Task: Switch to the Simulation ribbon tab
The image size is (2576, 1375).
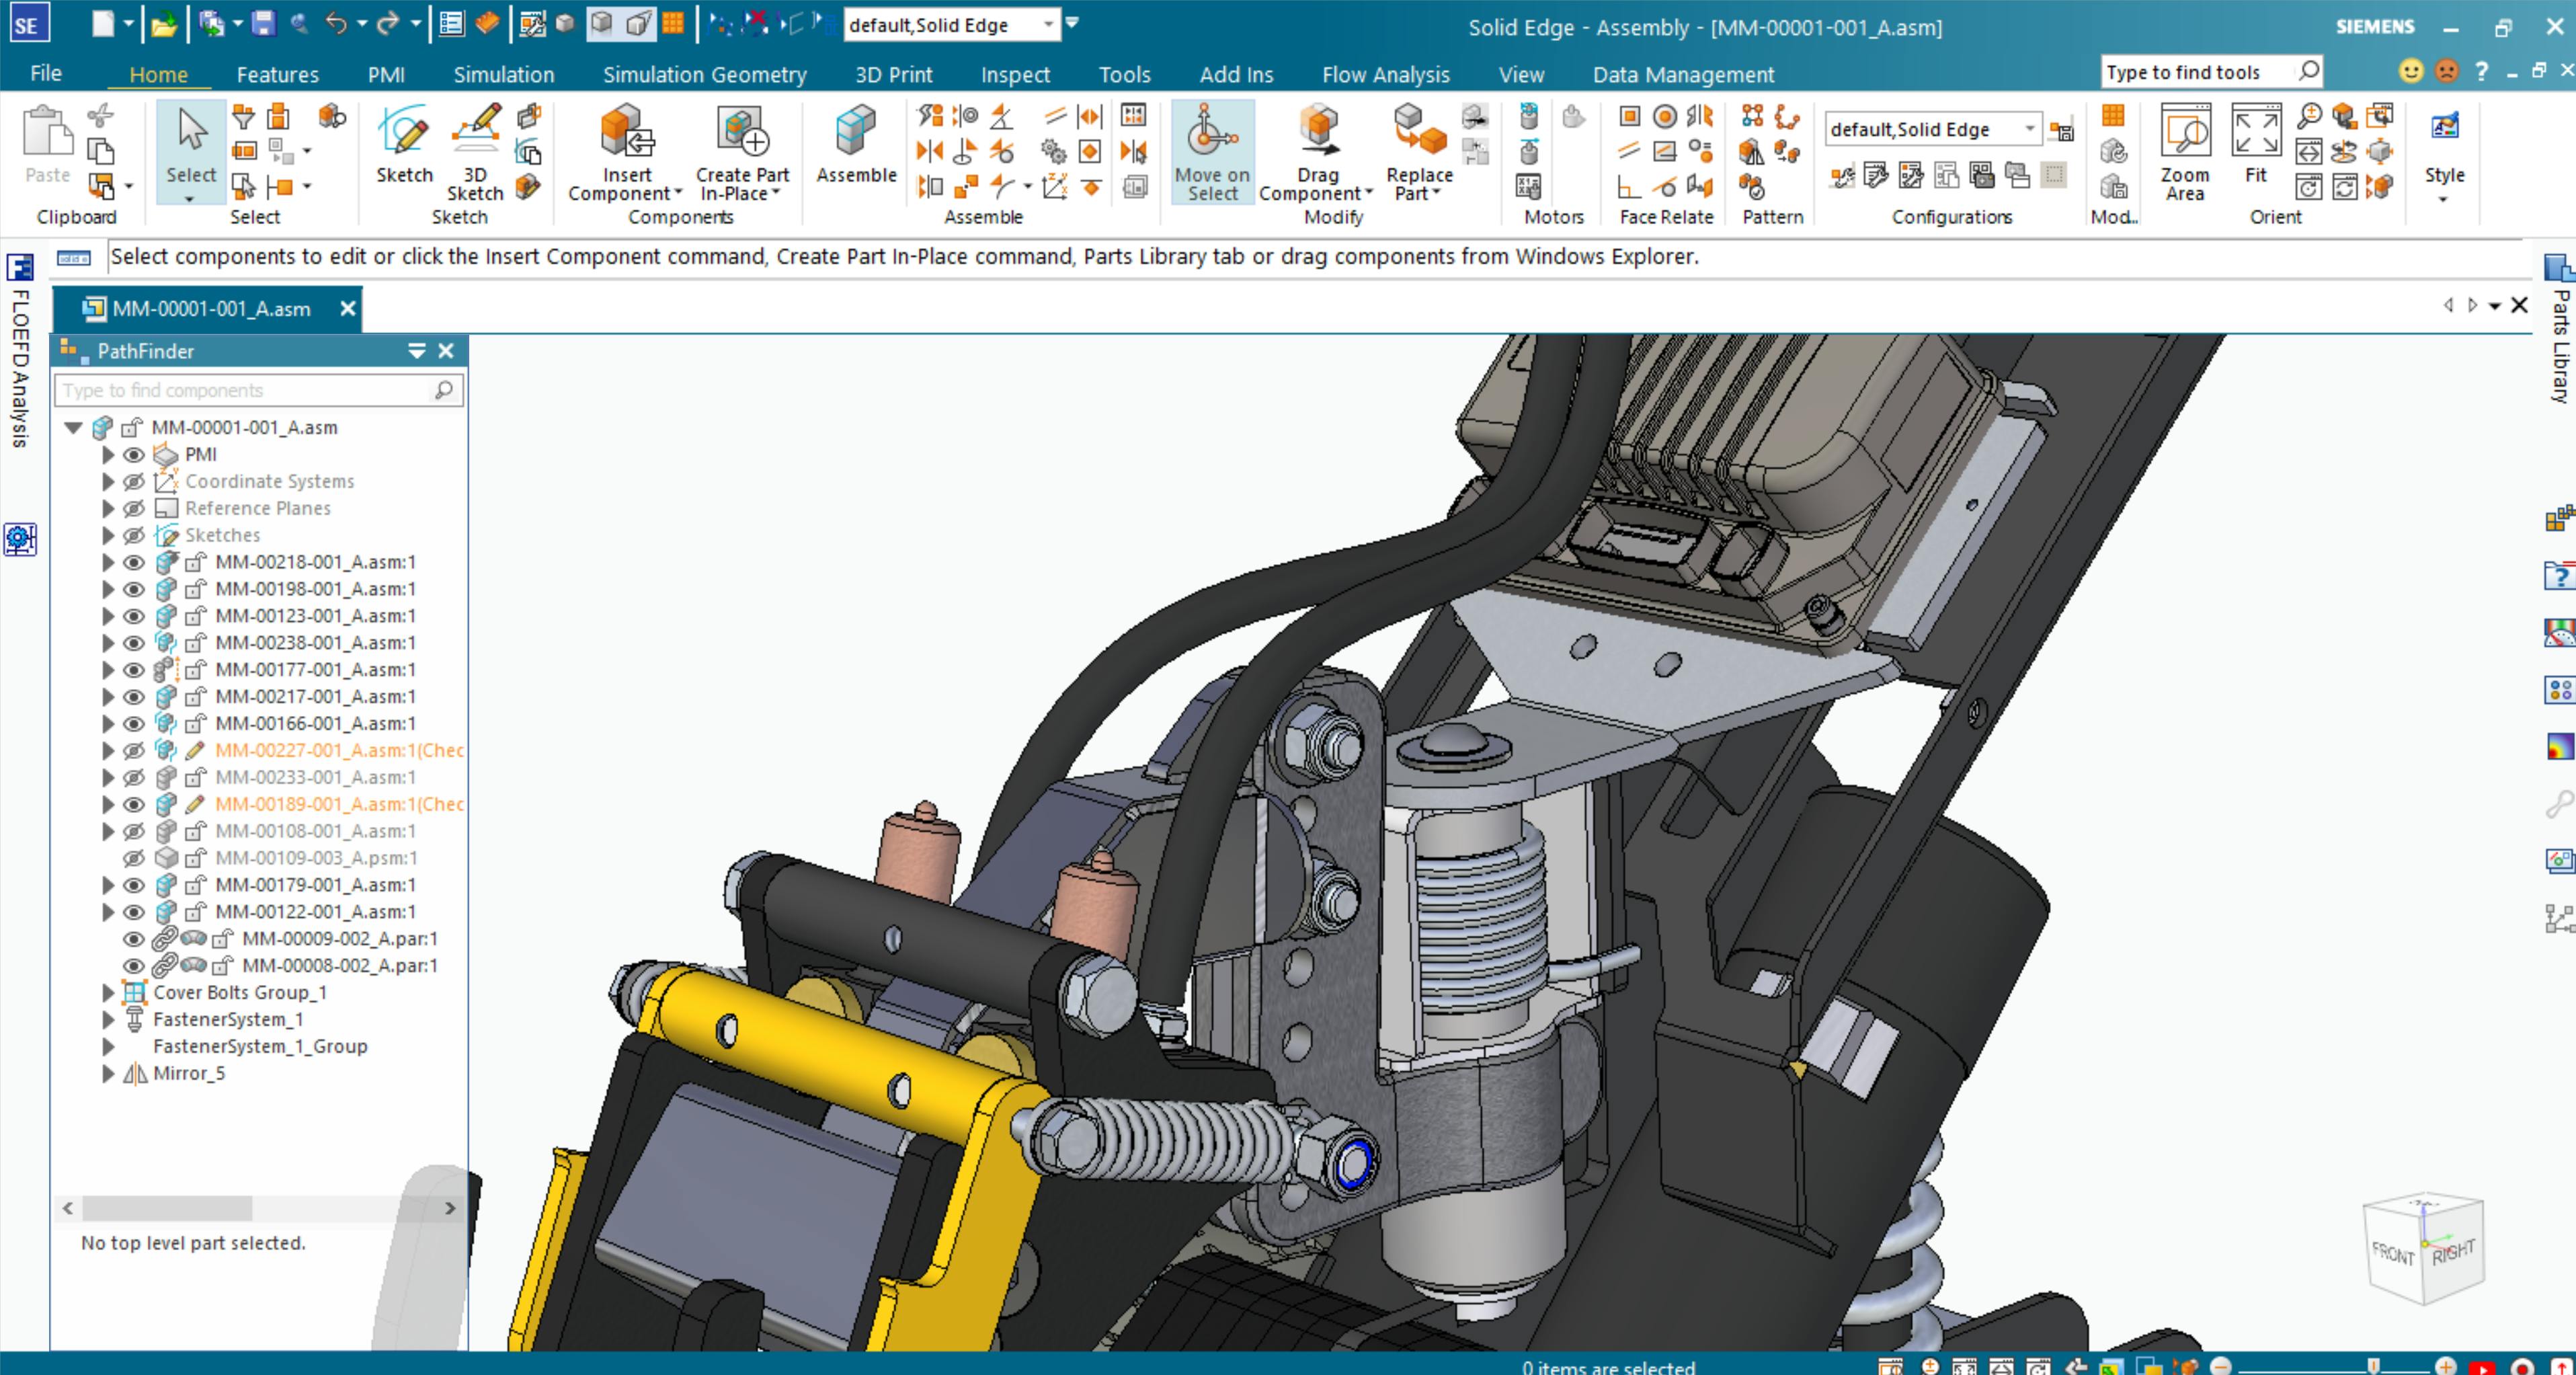Action: [x=504, y=74]
